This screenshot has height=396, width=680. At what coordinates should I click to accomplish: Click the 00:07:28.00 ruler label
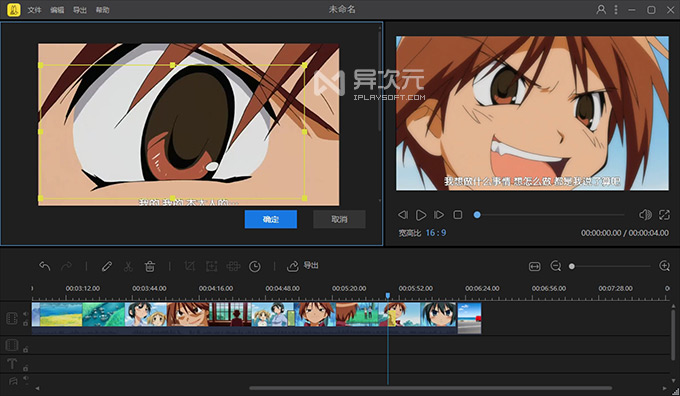(615, 288)
